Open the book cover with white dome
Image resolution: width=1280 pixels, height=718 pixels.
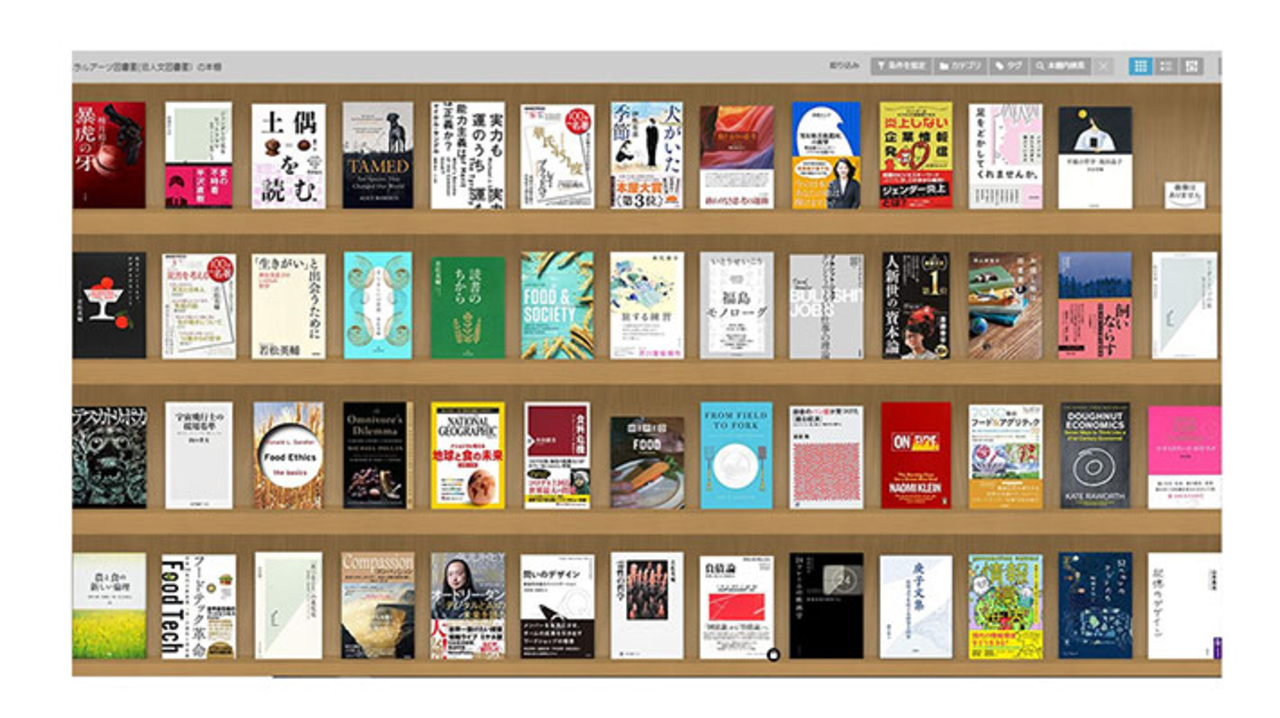(1095, 157)
